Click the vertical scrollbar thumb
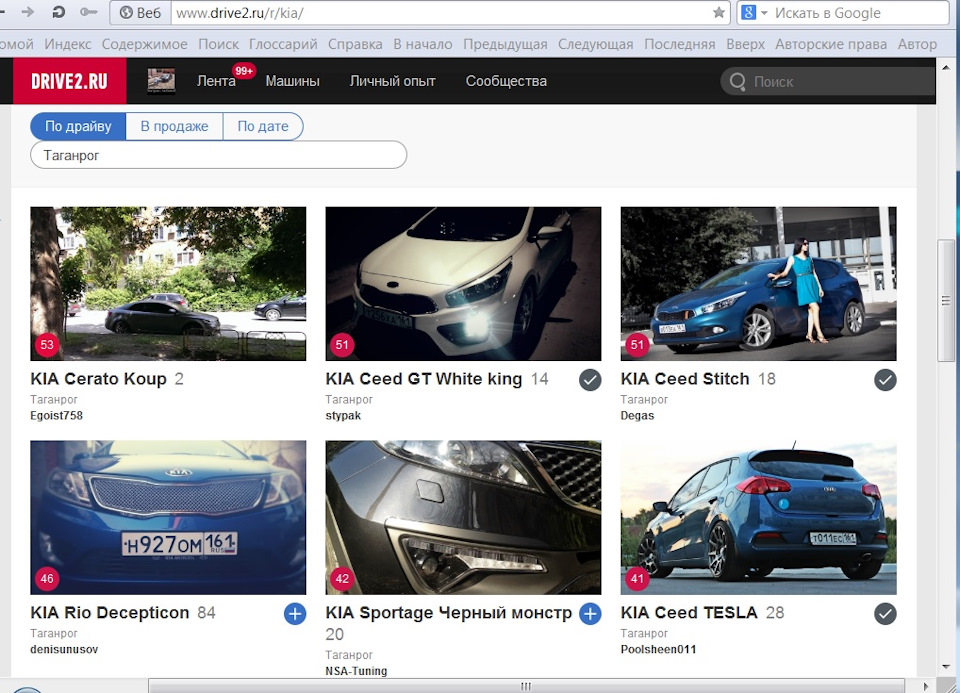The height and width of the screenshot is (693, 960). pos(946,301)
